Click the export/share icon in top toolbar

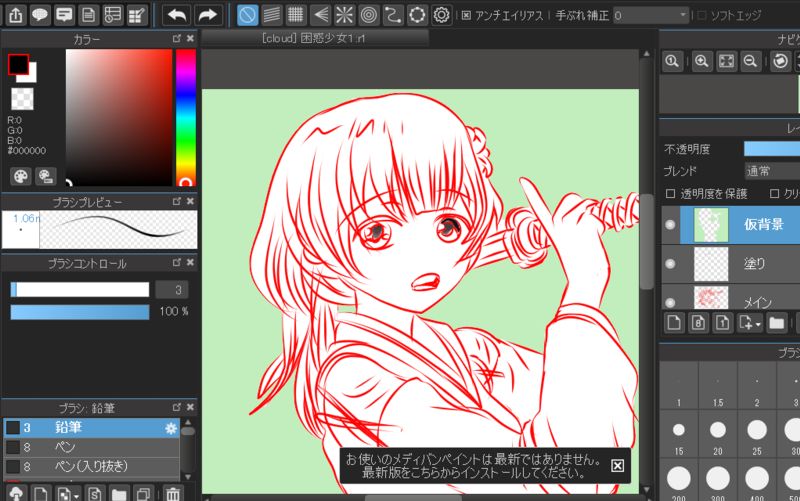(16, 15)
